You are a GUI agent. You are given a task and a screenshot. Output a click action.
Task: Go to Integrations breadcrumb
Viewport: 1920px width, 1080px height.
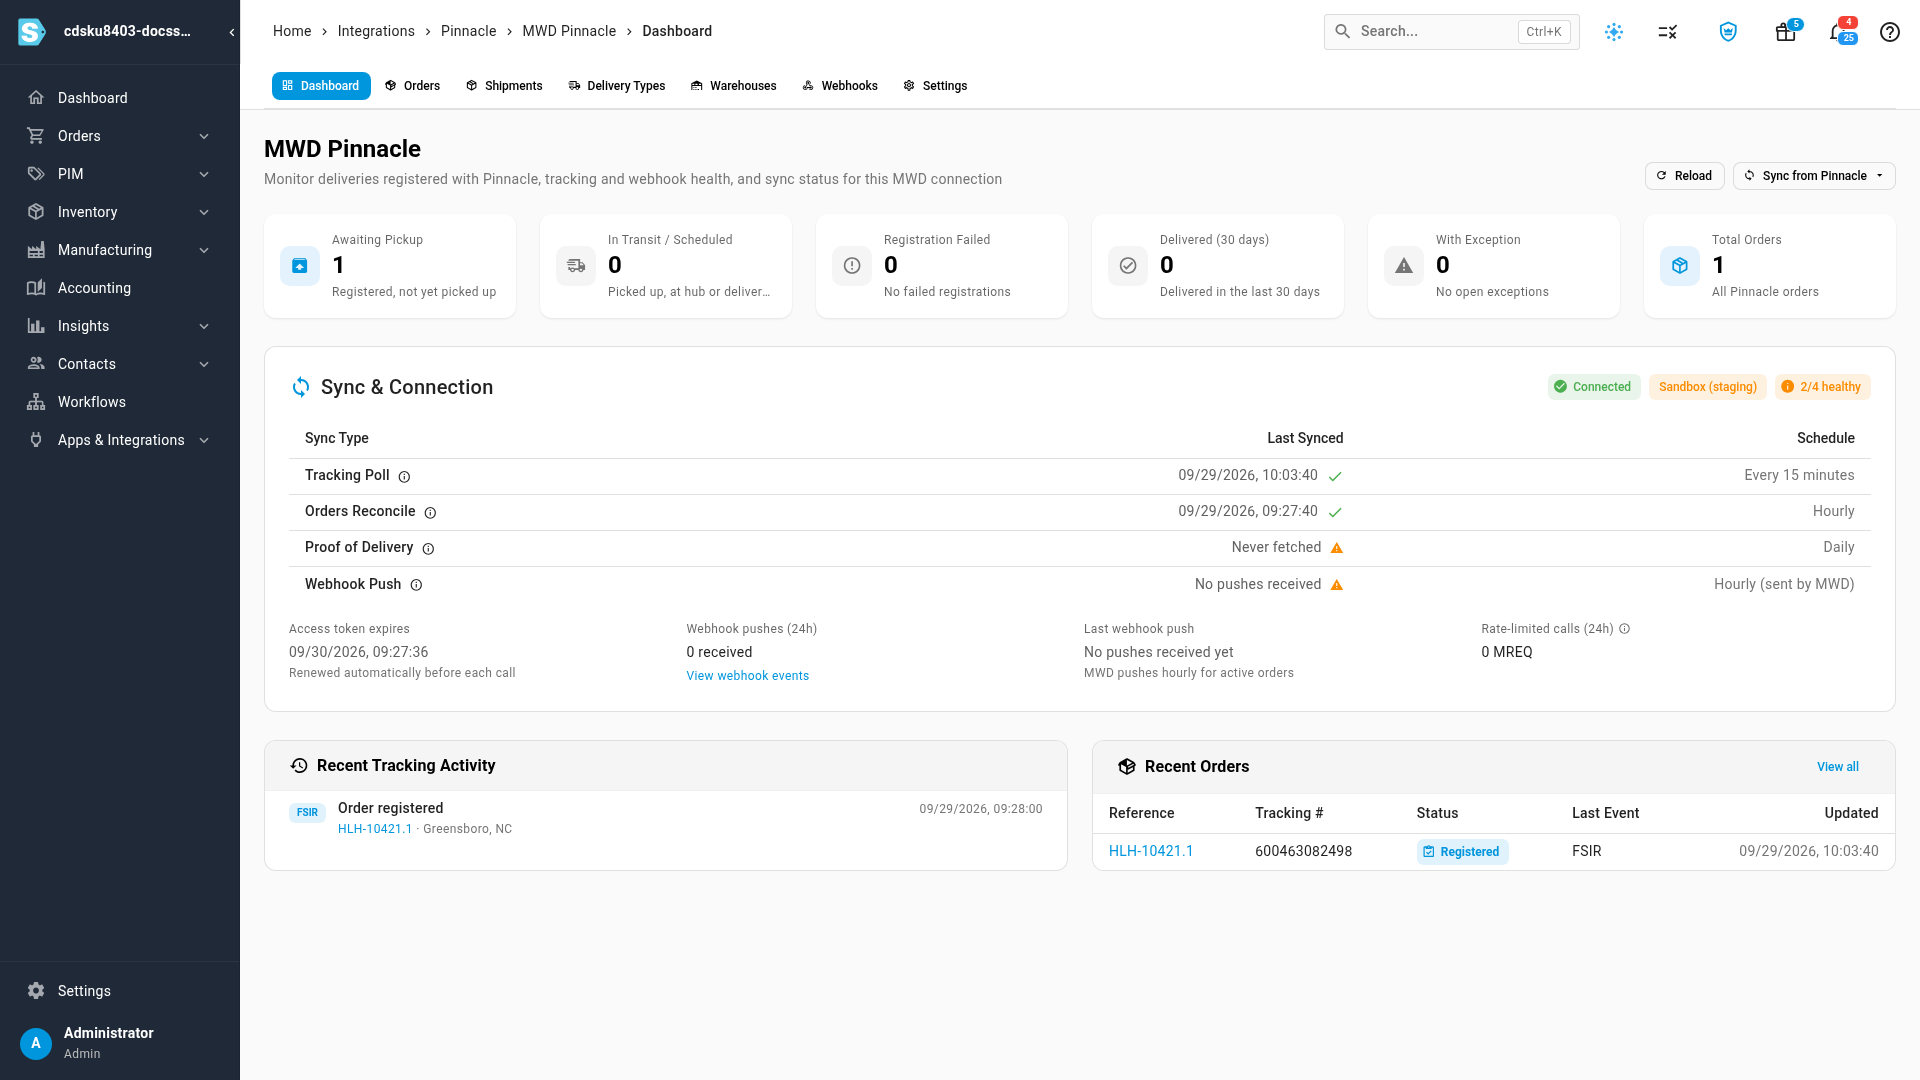pyautogui.click(x=376, y=31)
